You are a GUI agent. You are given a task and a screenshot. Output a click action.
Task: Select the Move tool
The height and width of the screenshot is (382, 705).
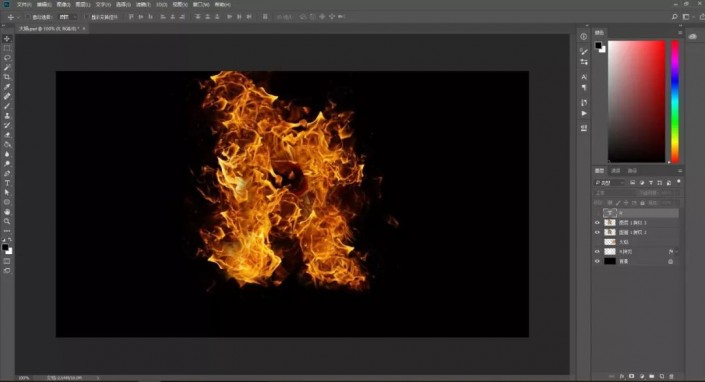pyautogui.click(x=7, y=39)
